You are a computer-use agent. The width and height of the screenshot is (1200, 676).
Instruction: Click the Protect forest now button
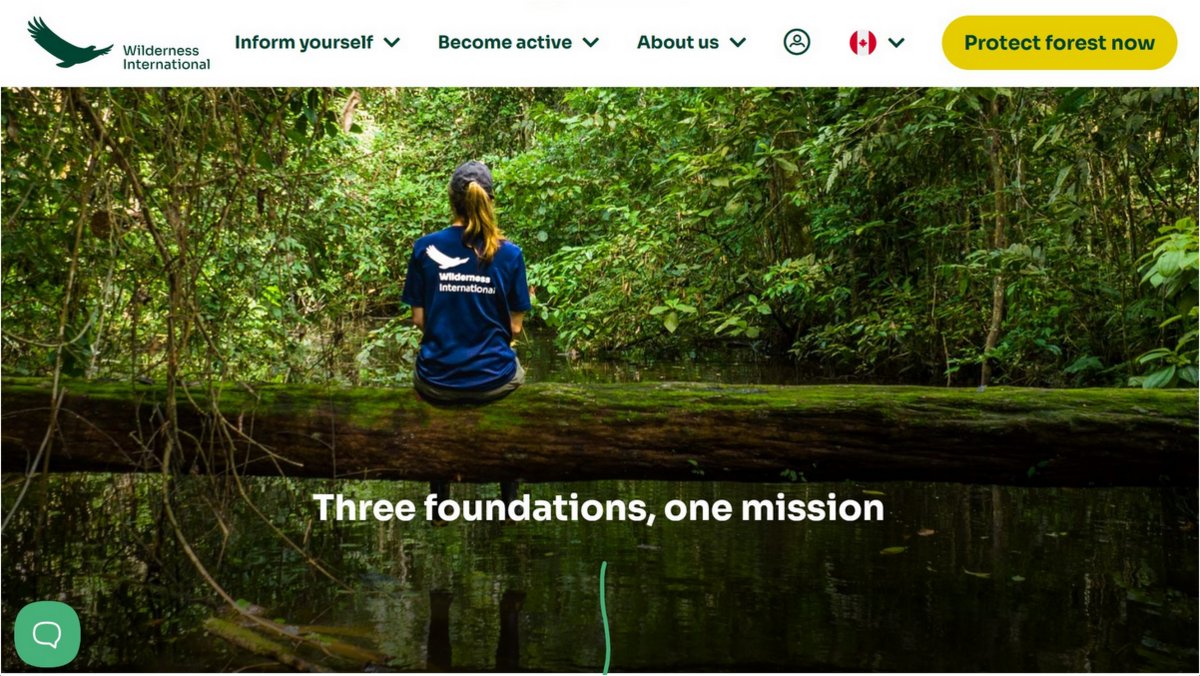[1059, 43]
